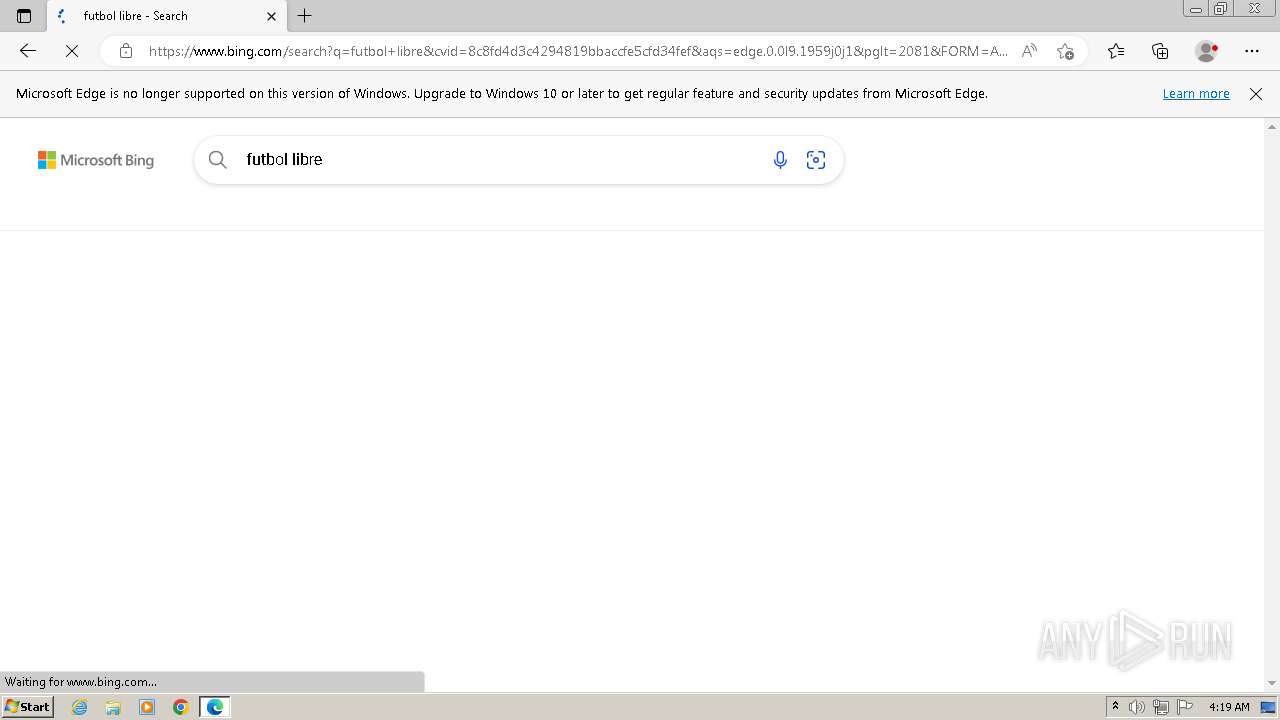
Task: Search using voice microphone icon
Action: click(780, 159)
